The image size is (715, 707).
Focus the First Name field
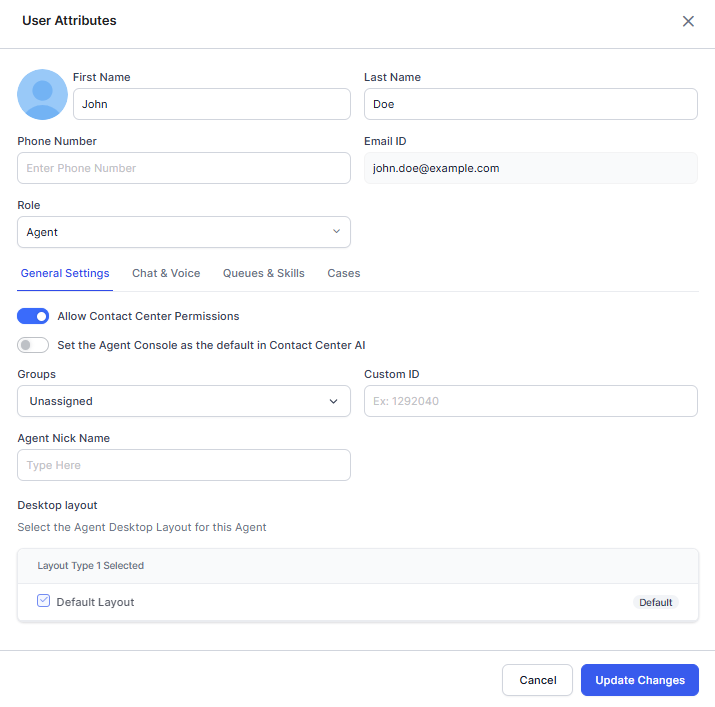[211, 104]
